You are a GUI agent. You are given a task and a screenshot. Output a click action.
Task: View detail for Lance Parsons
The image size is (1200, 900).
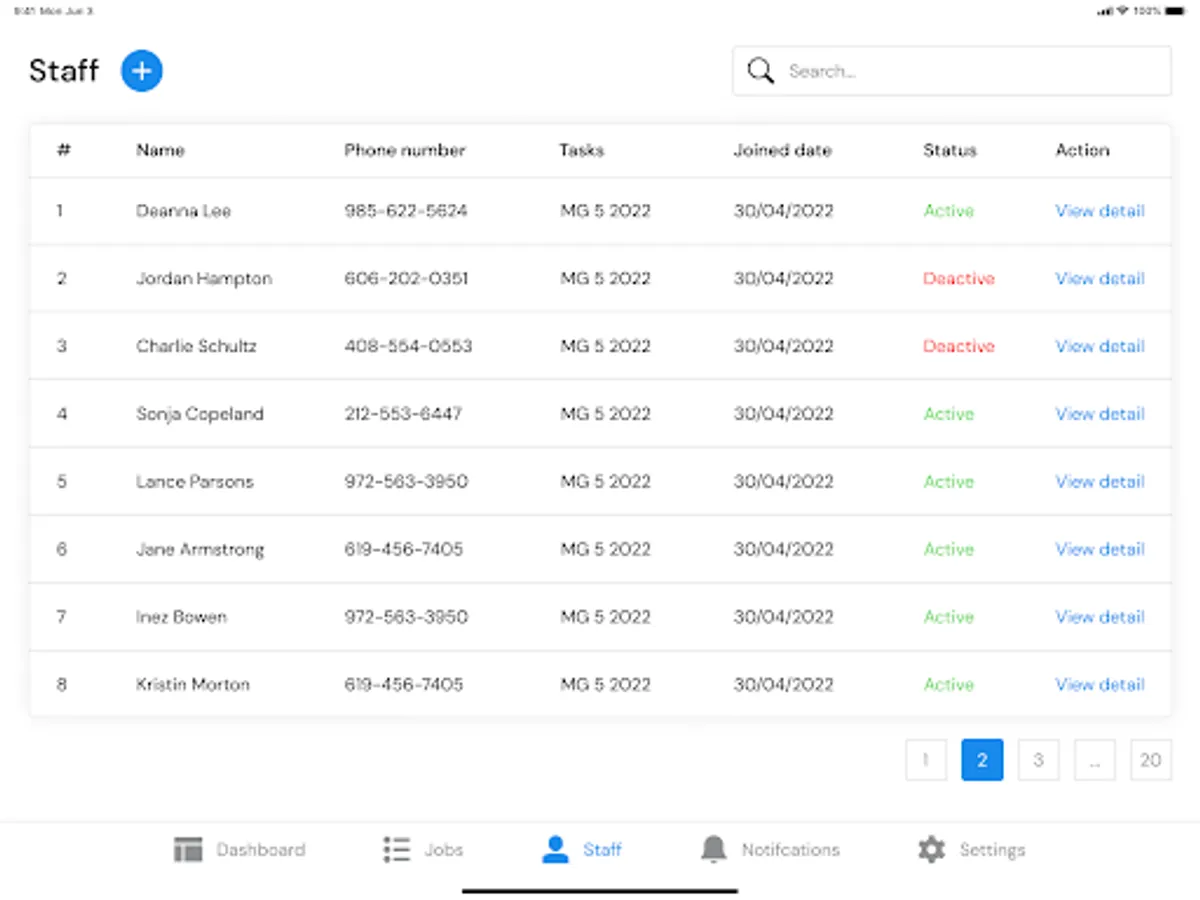coord(1100,482)
